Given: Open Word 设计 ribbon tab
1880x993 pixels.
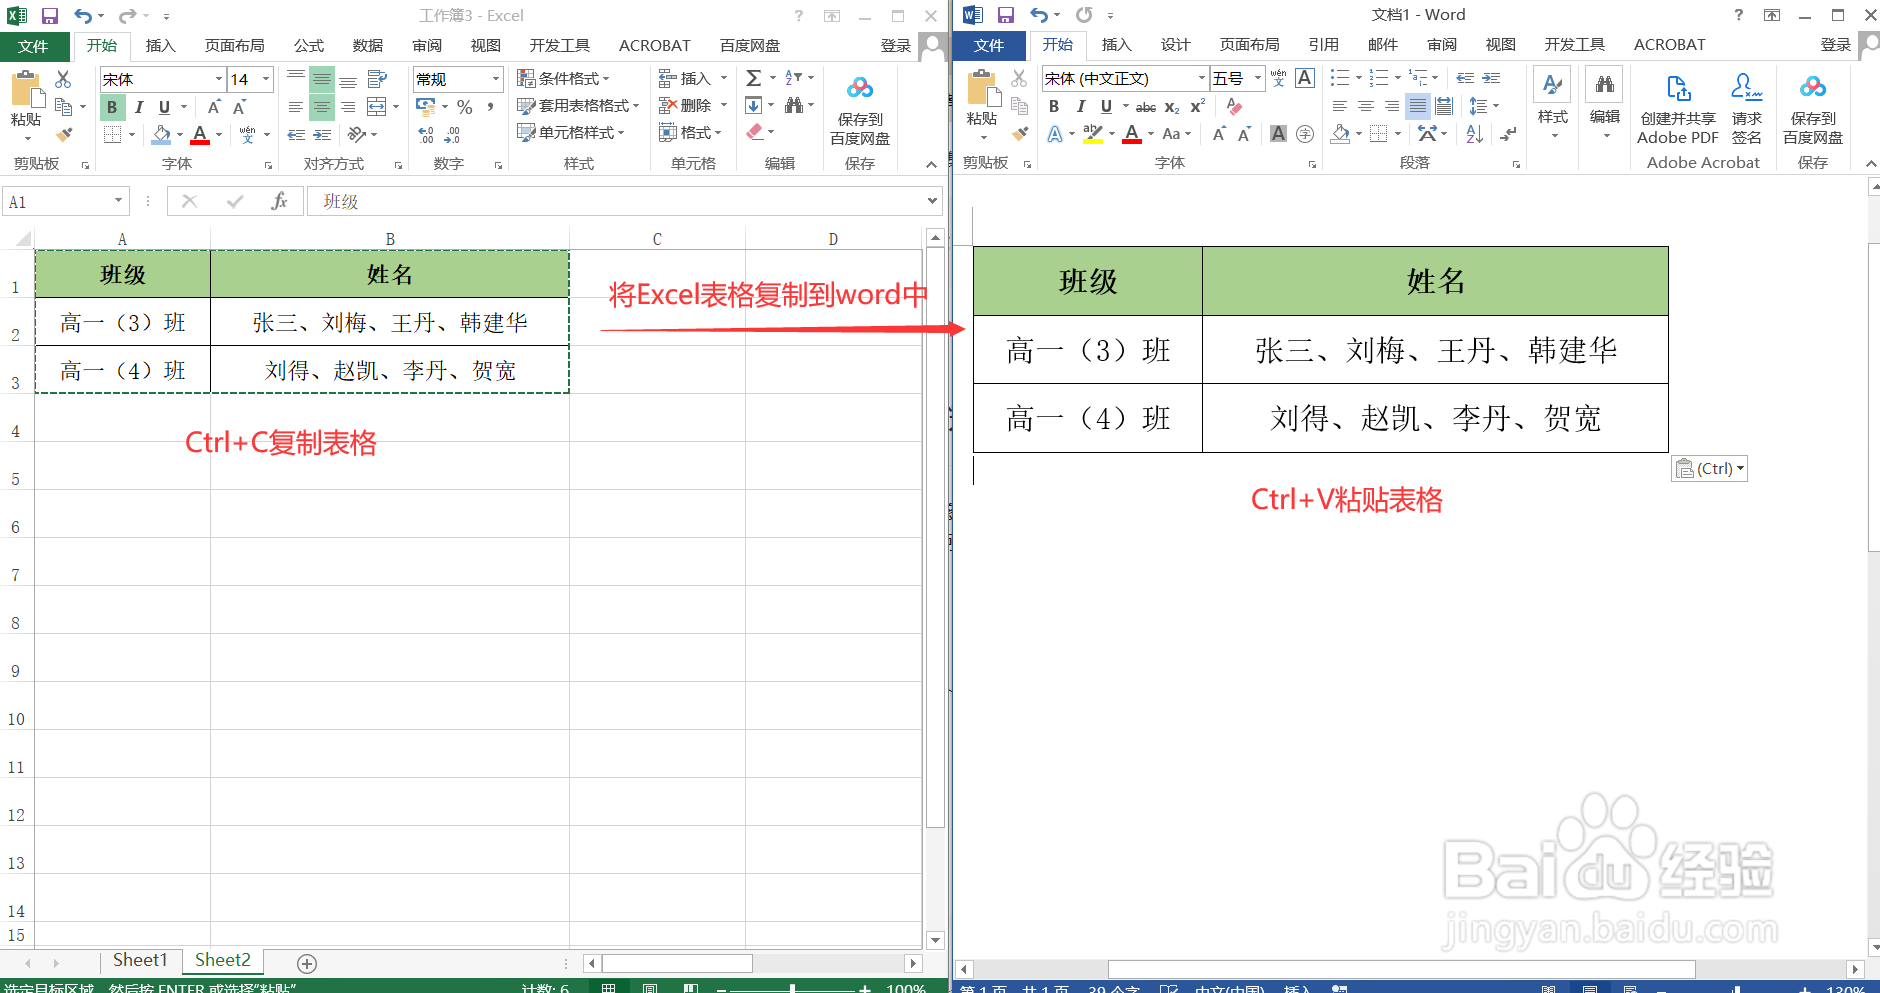Looking at the screenshot, I should [x=1175, y=45].
